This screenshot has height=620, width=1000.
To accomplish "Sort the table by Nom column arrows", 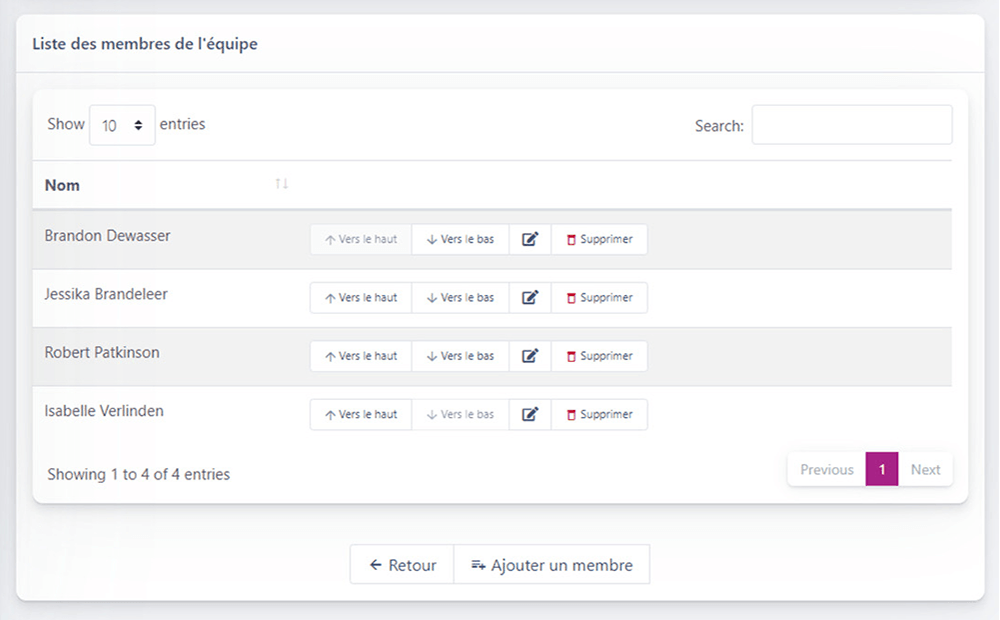I will (x=281, y=184).
